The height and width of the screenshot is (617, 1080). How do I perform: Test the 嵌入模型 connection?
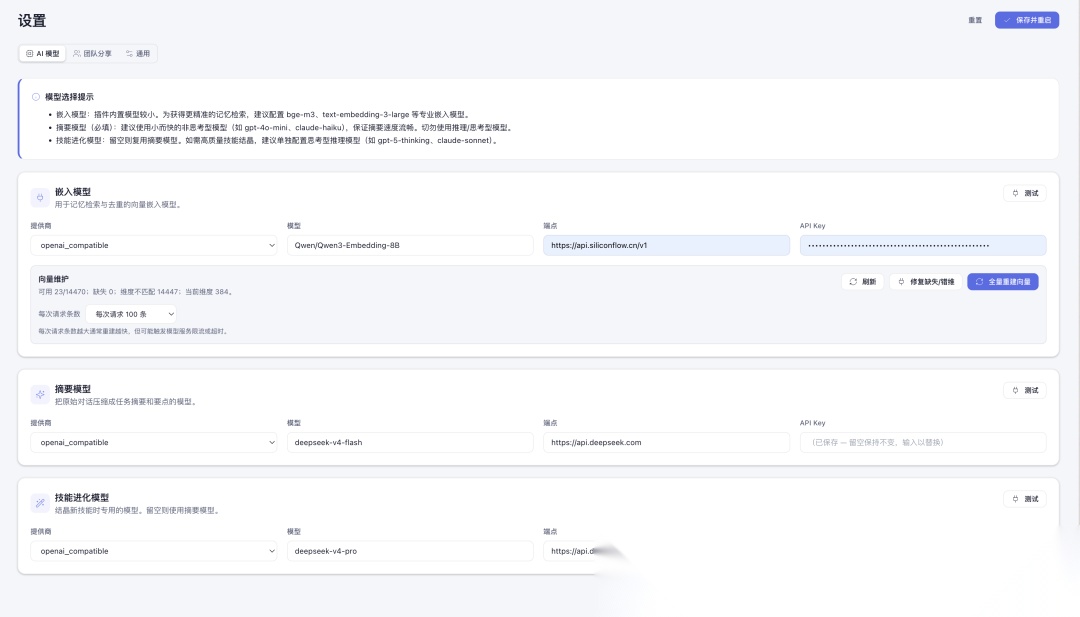(1024, 194)
